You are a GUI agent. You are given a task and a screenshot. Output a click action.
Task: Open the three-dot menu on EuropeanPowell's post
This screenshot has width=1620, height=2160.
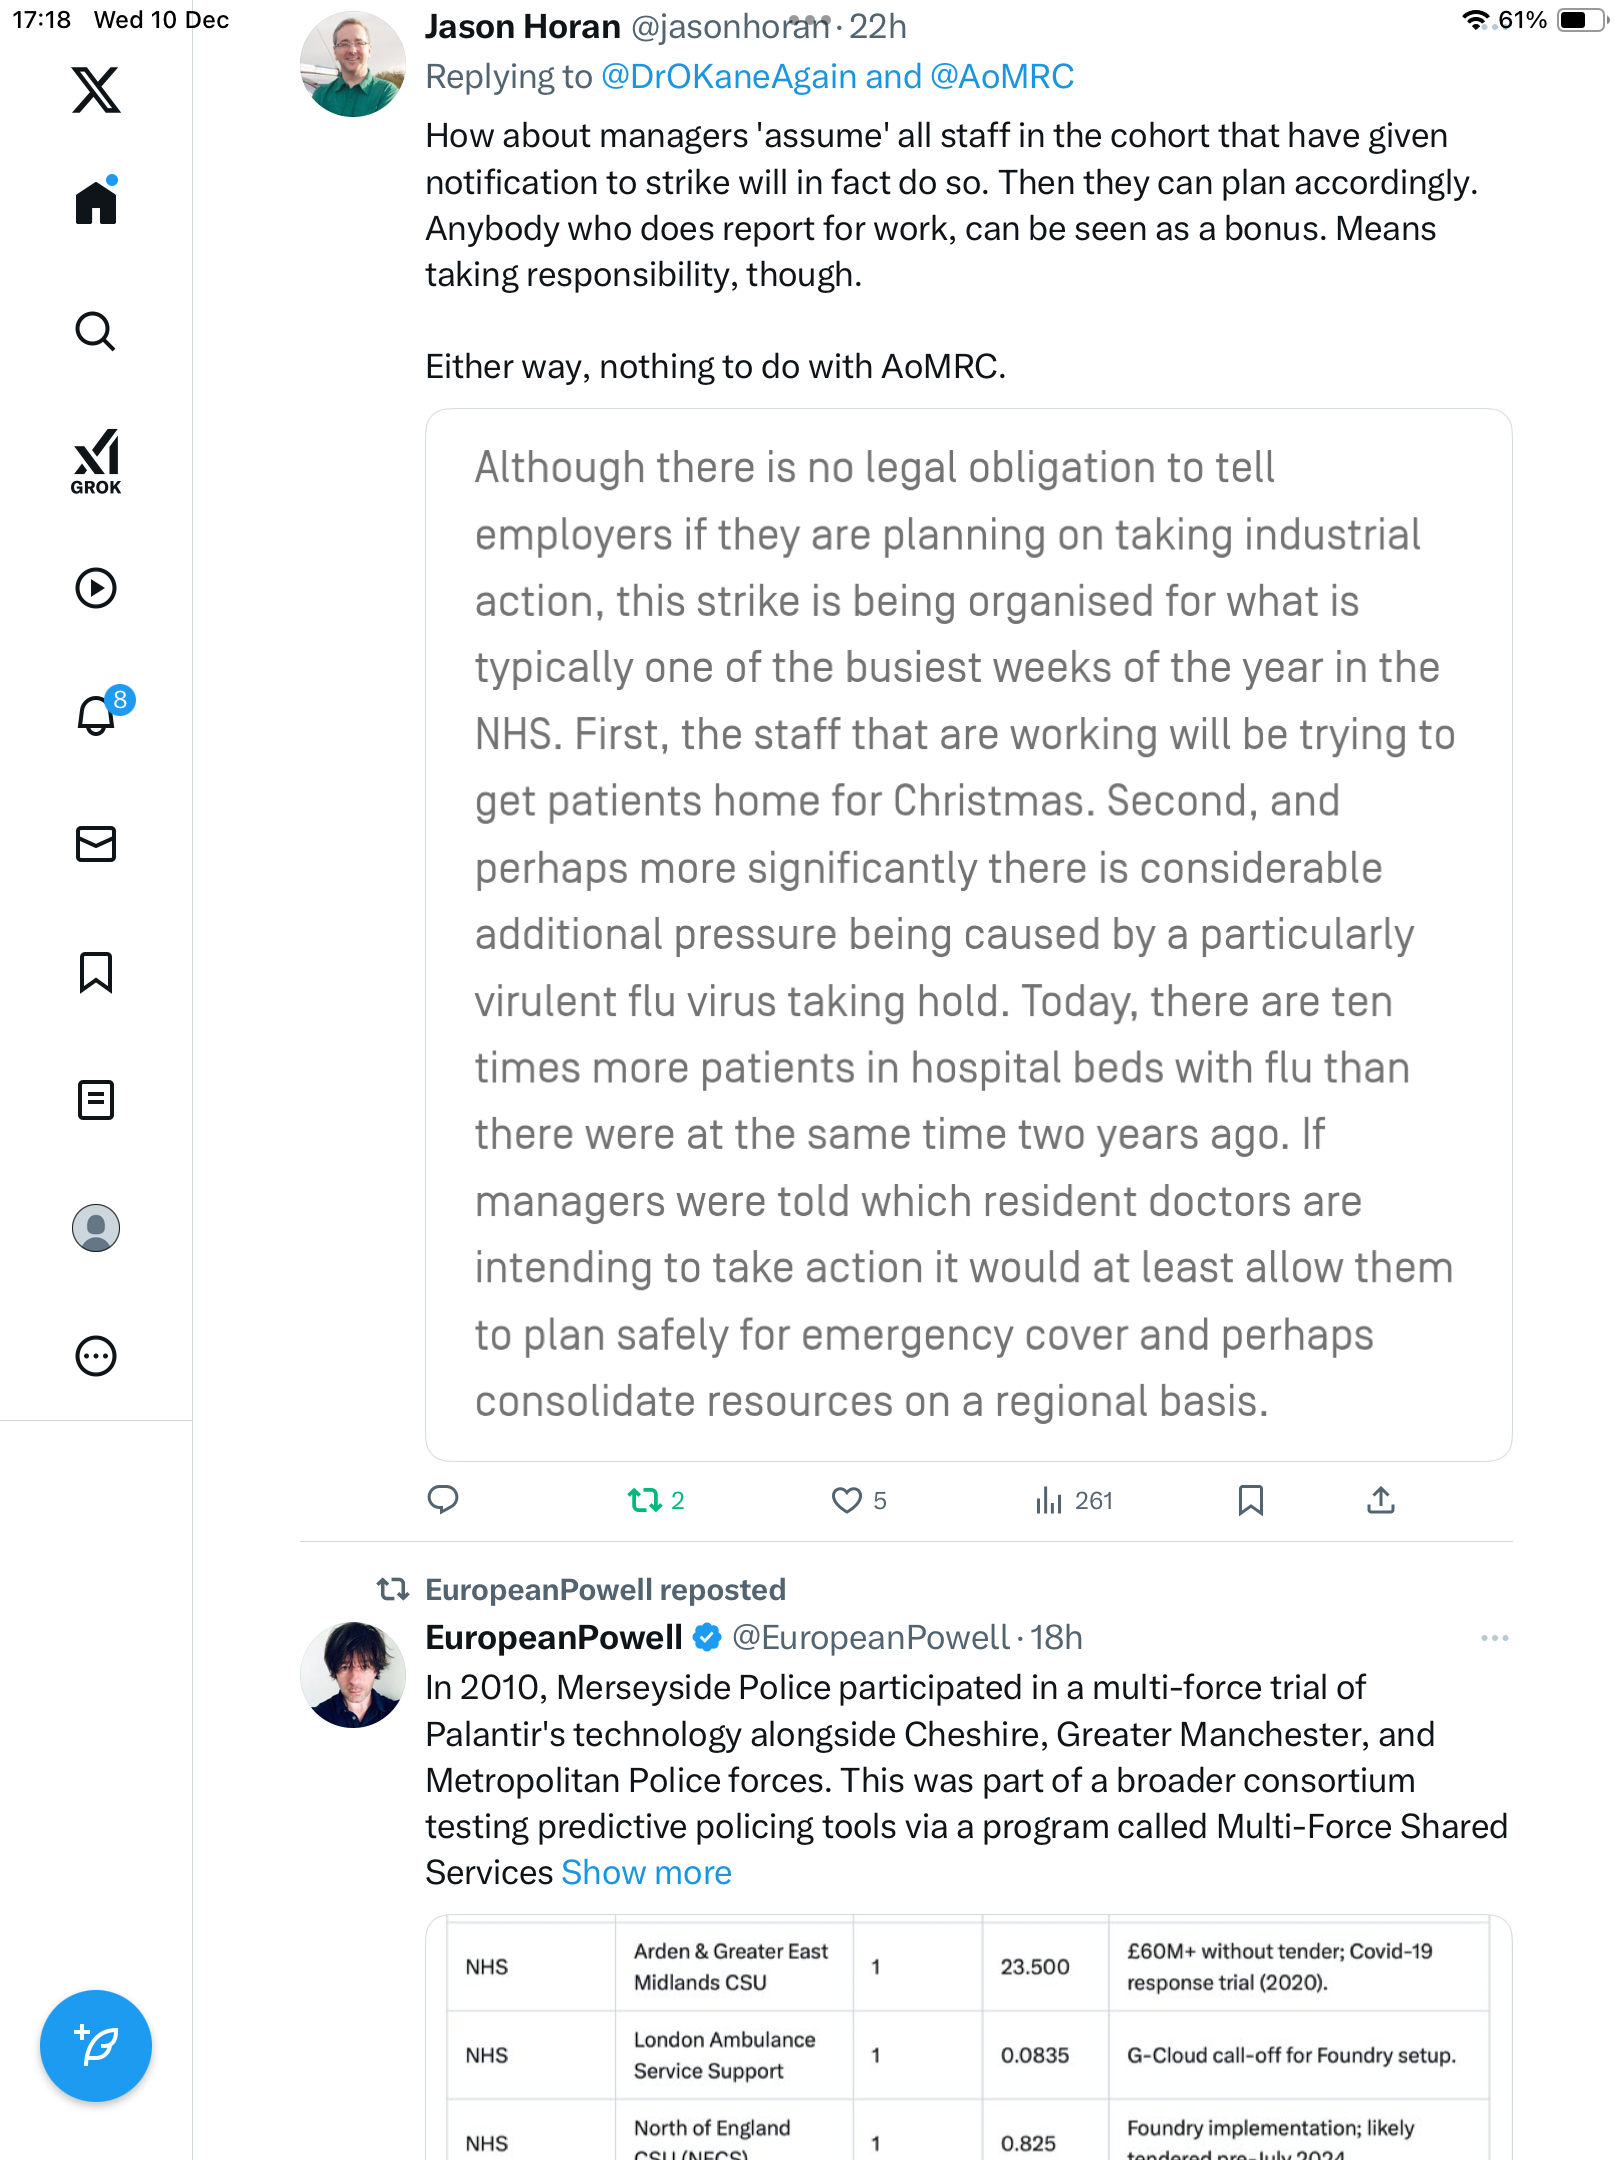1494,1638
